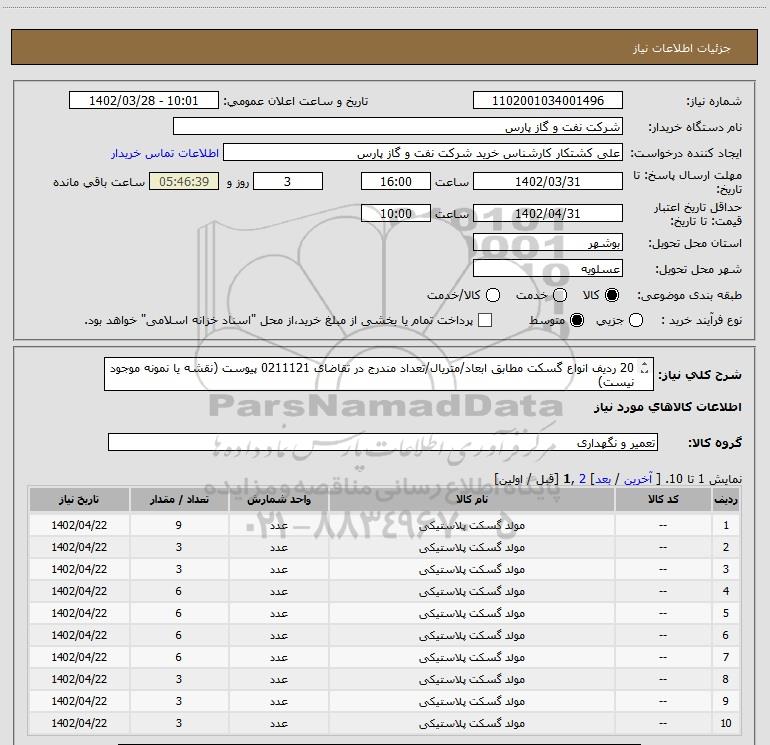Click the need date in row 2
This screenshot has height=745, width=770.
click(x=79, y=547)
